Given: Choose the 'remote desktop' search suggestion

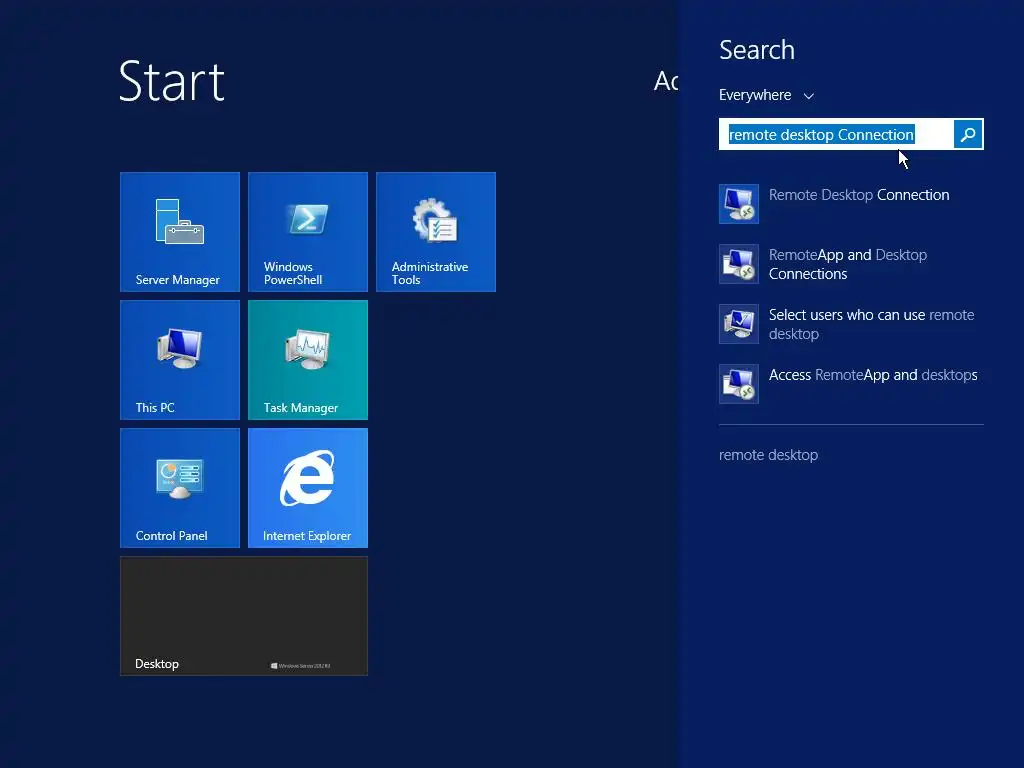Looking at the screenshot, I should [x=768, y=455].
